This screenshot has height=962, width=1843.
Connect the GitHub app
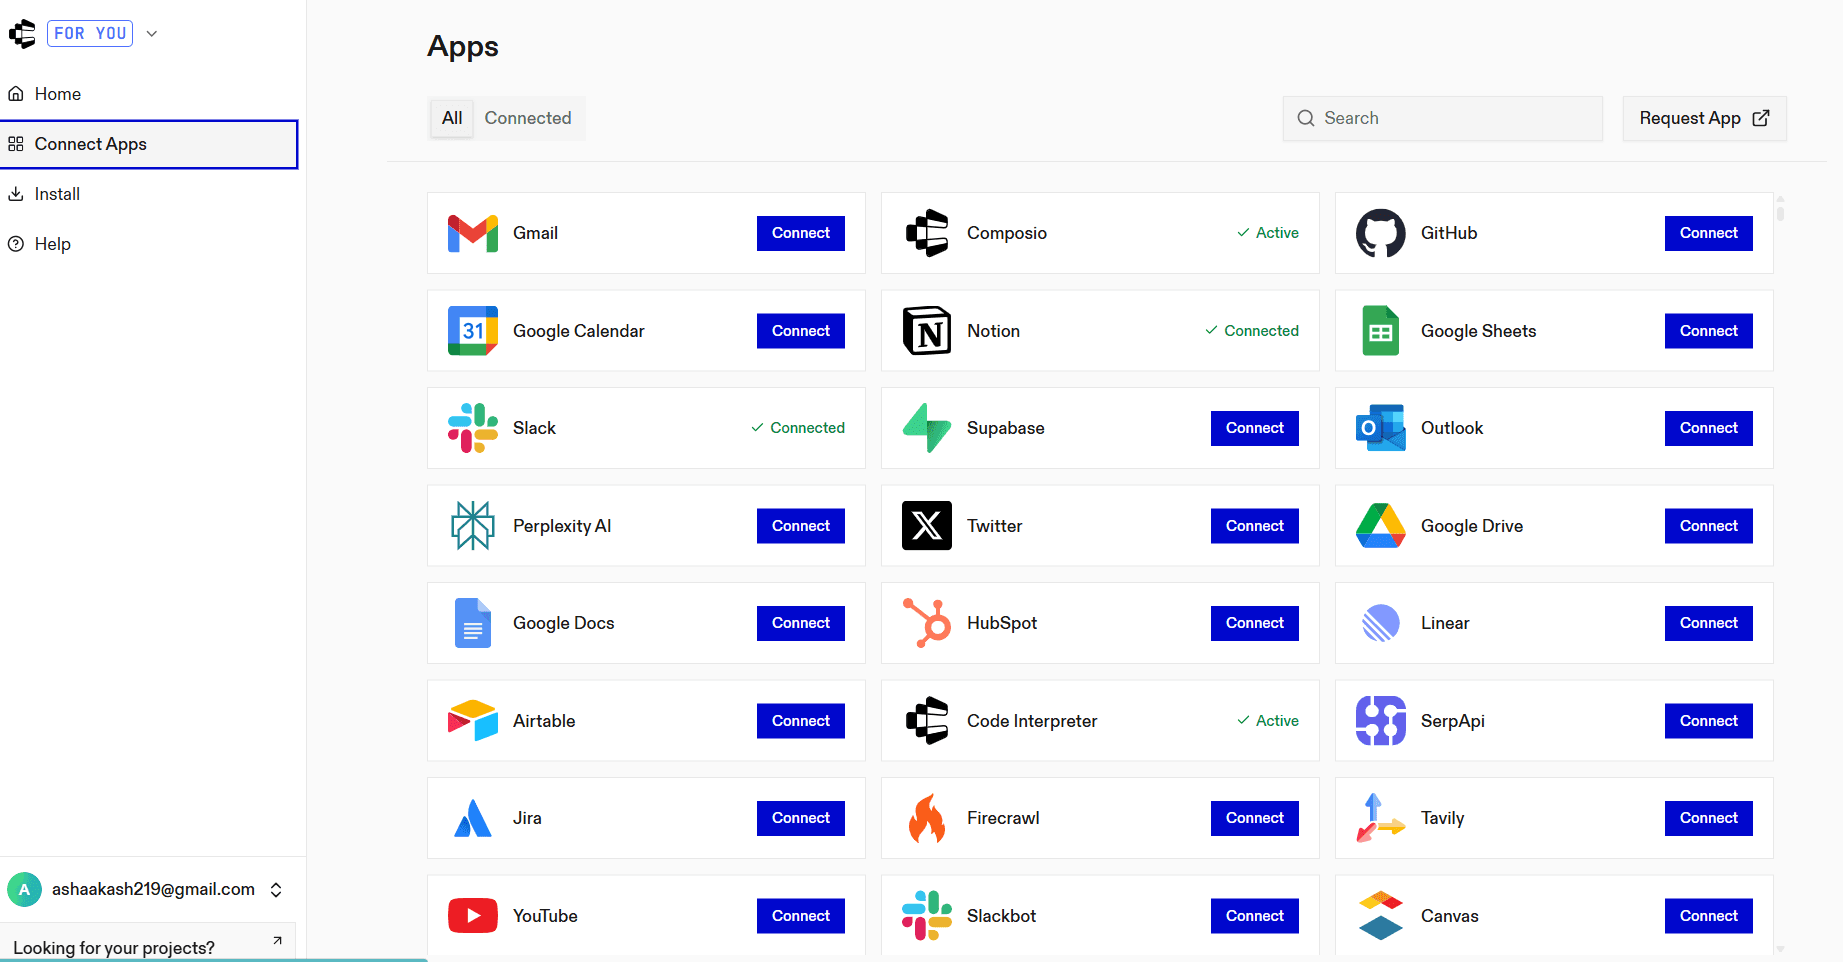coord(1709,233)
